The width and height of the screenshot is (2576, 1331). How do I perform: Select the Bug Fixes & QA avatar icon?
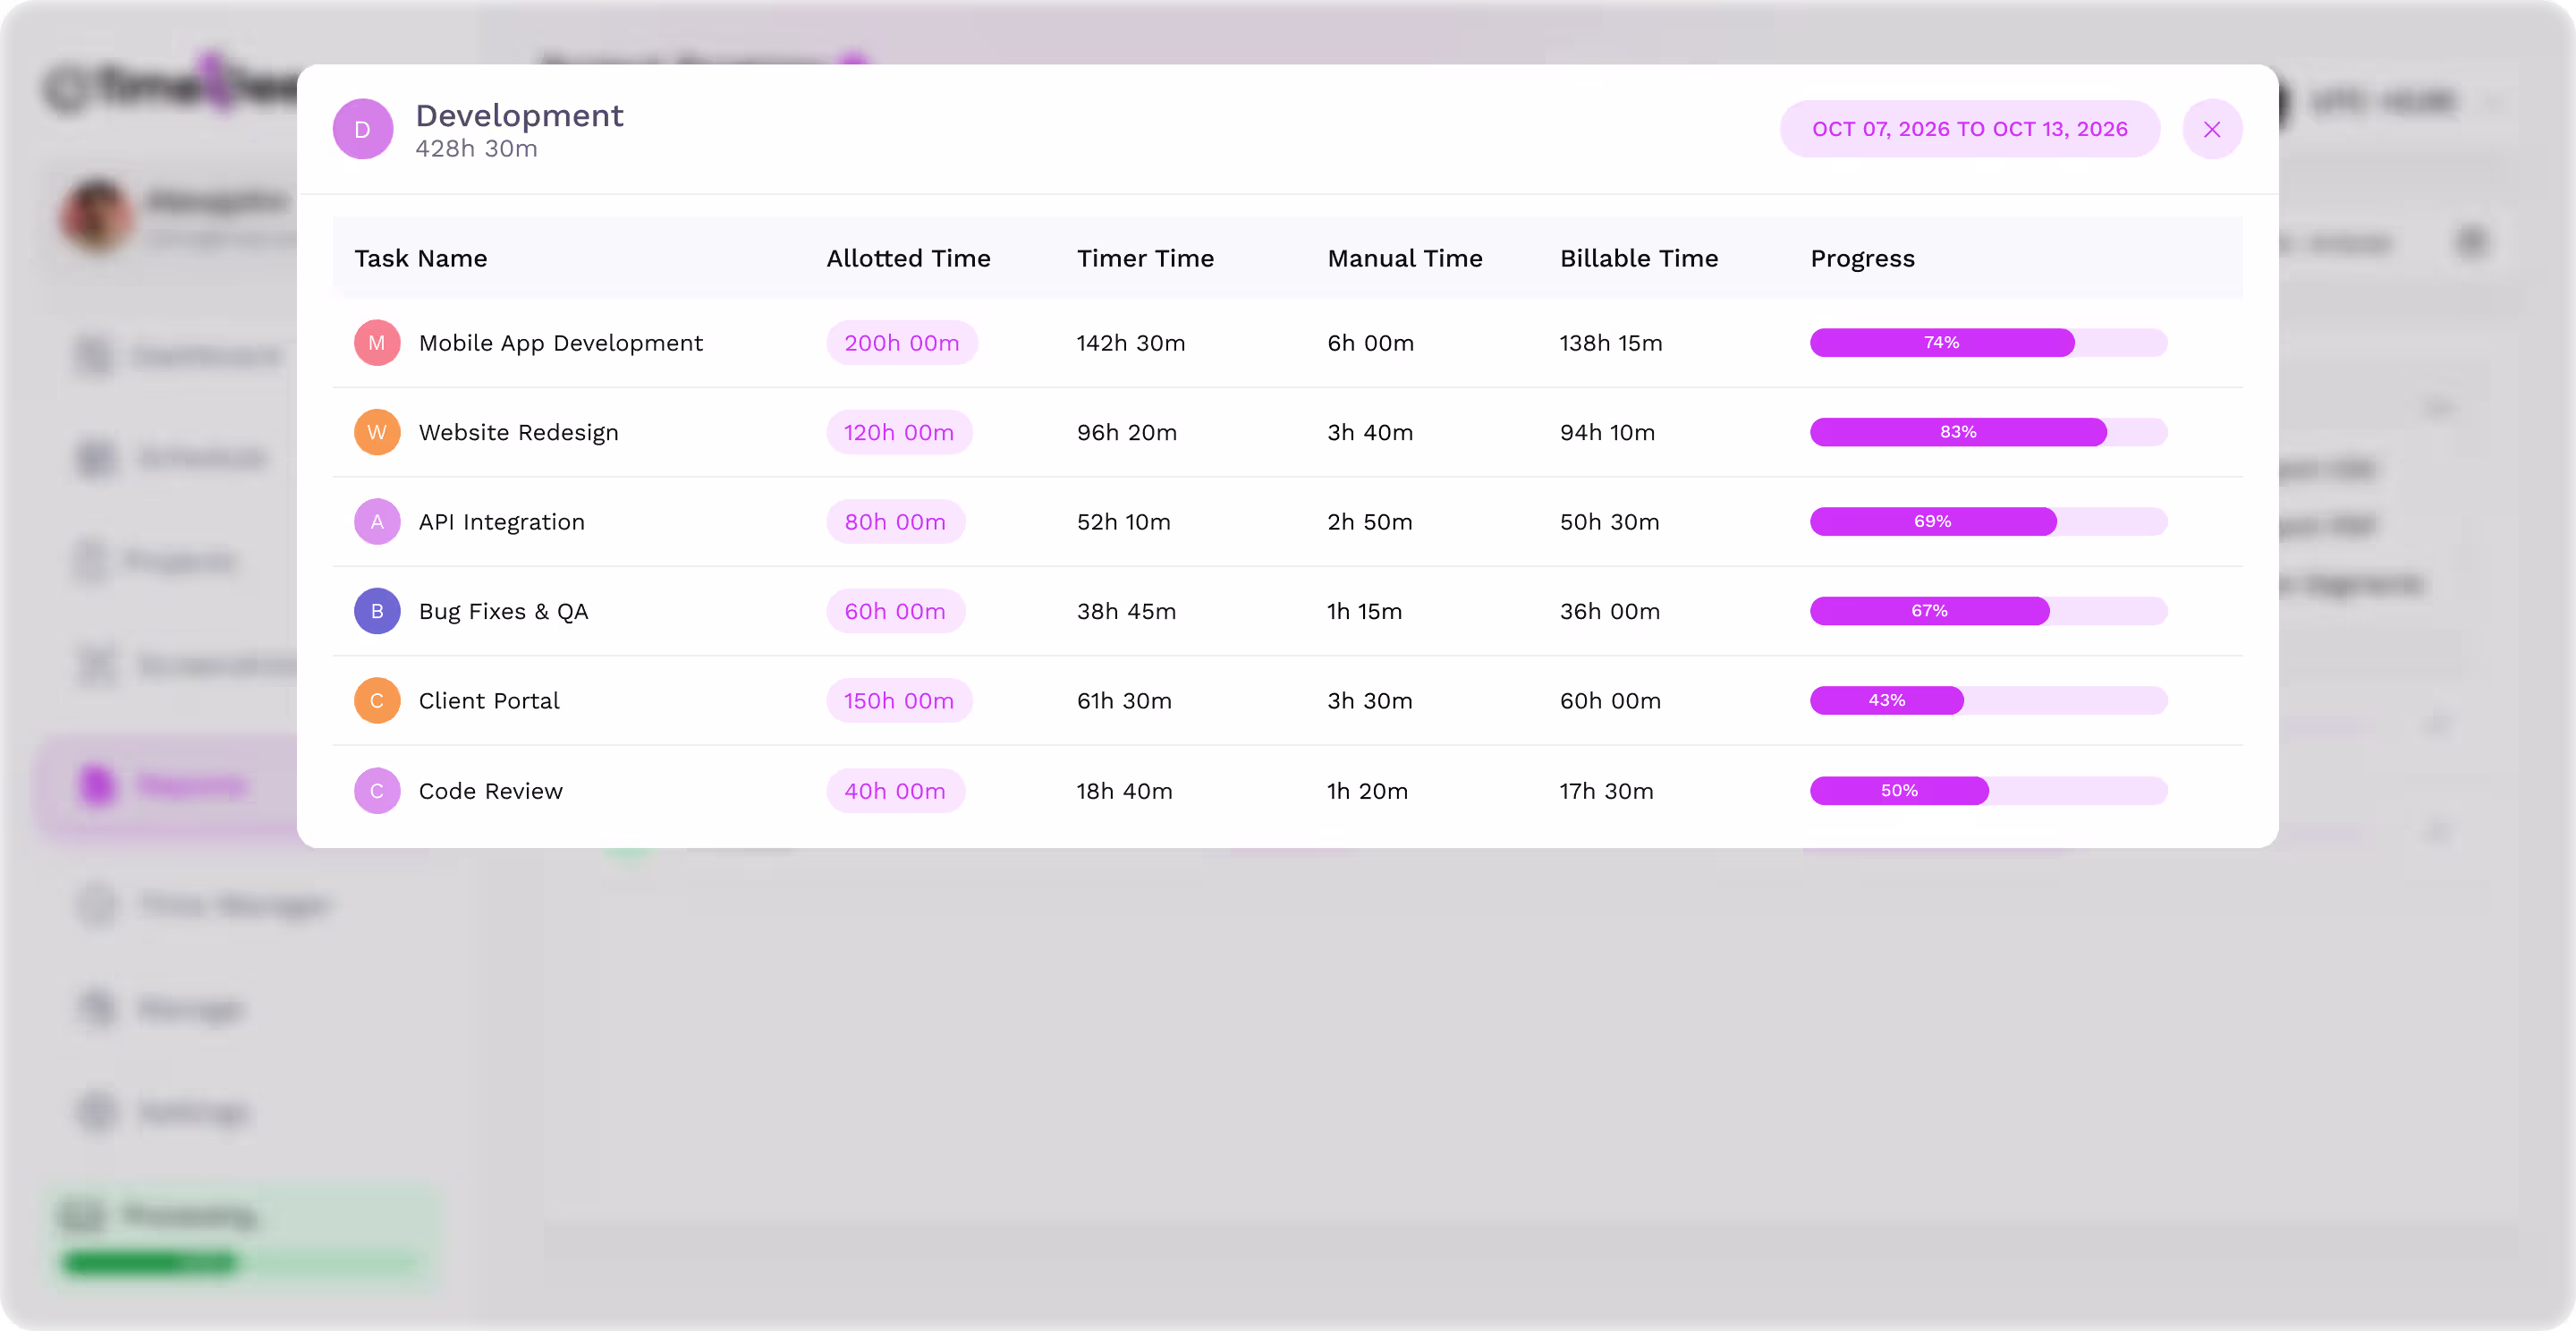click(x=377, y=611)
